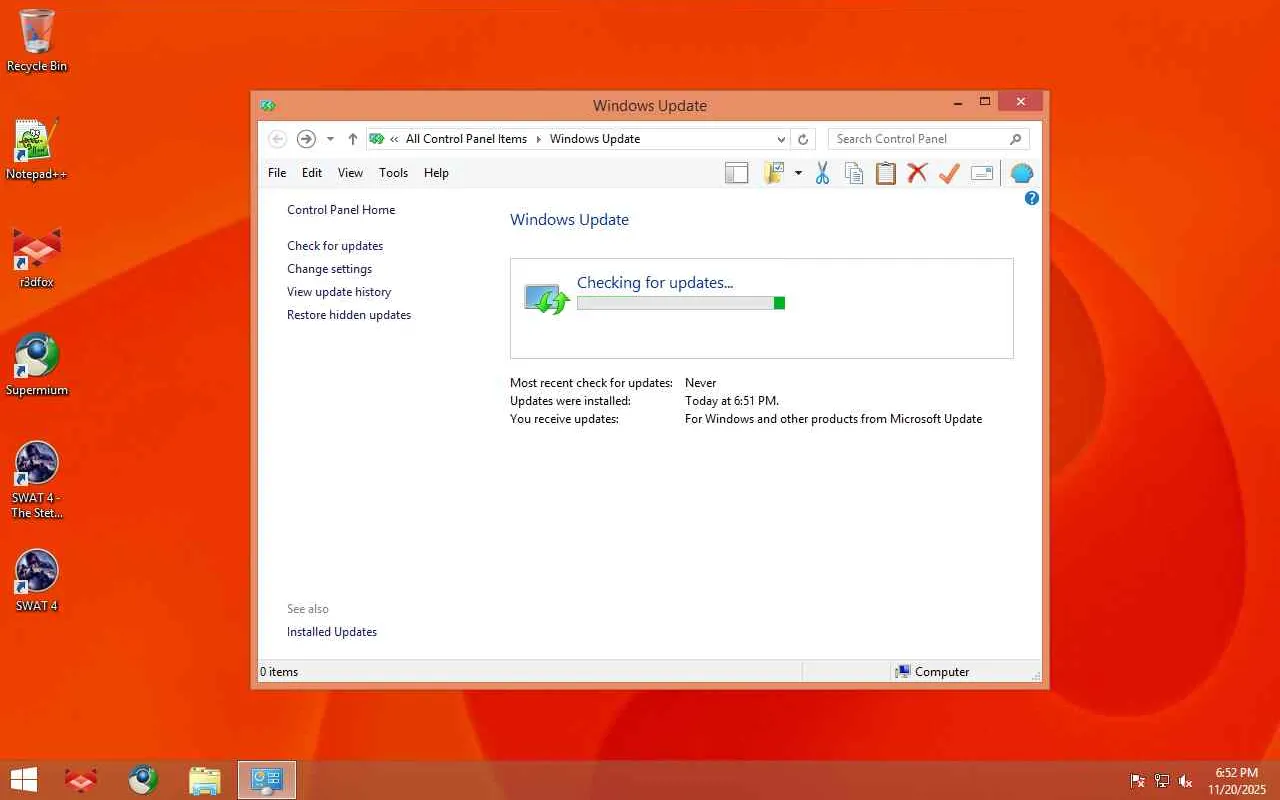Click 'For Windows and other products from Microsoft Update'
Image resolution: width=1280 pixels, height=800 pixels.
point(834,419)
